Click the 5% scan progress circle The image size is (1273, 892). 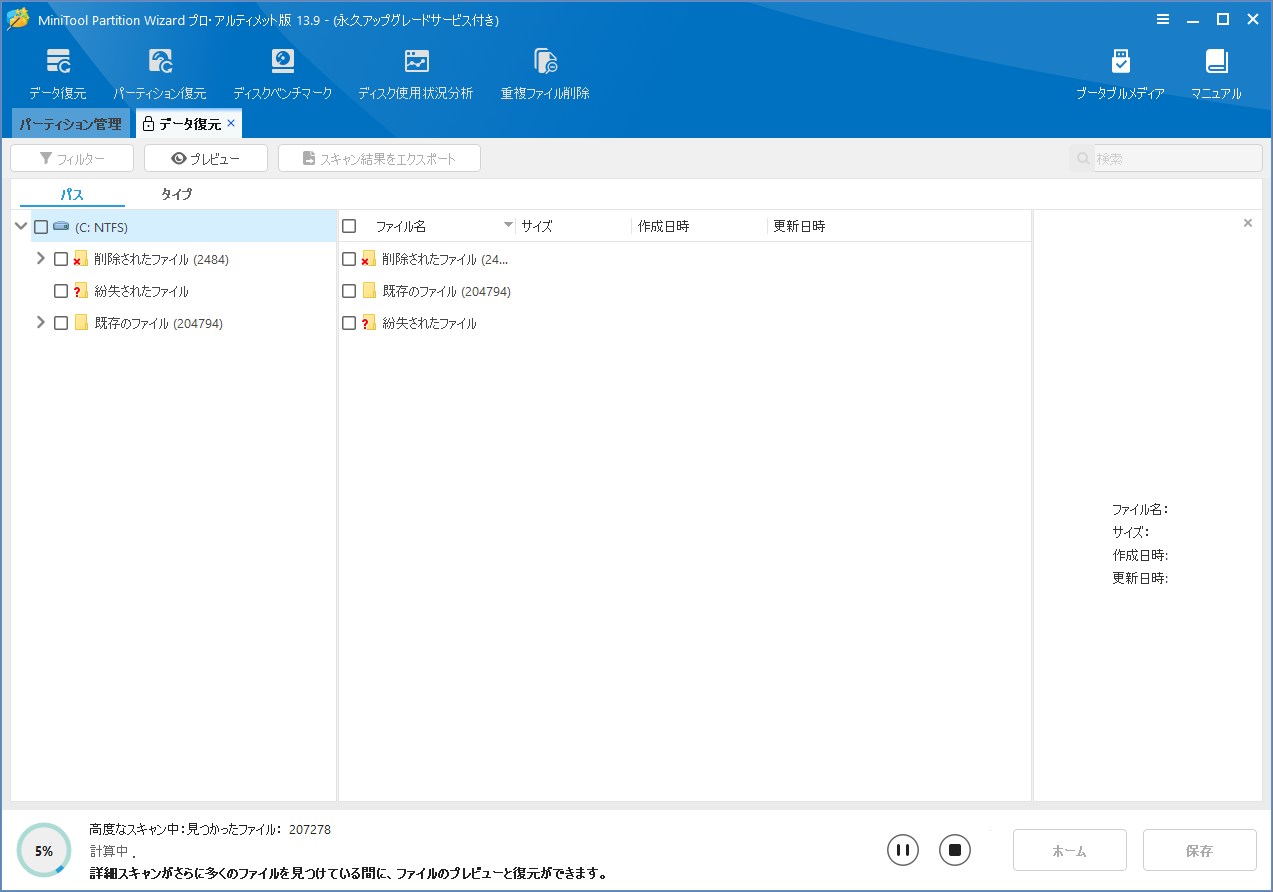pyautogui.click(x=44, y=851)
